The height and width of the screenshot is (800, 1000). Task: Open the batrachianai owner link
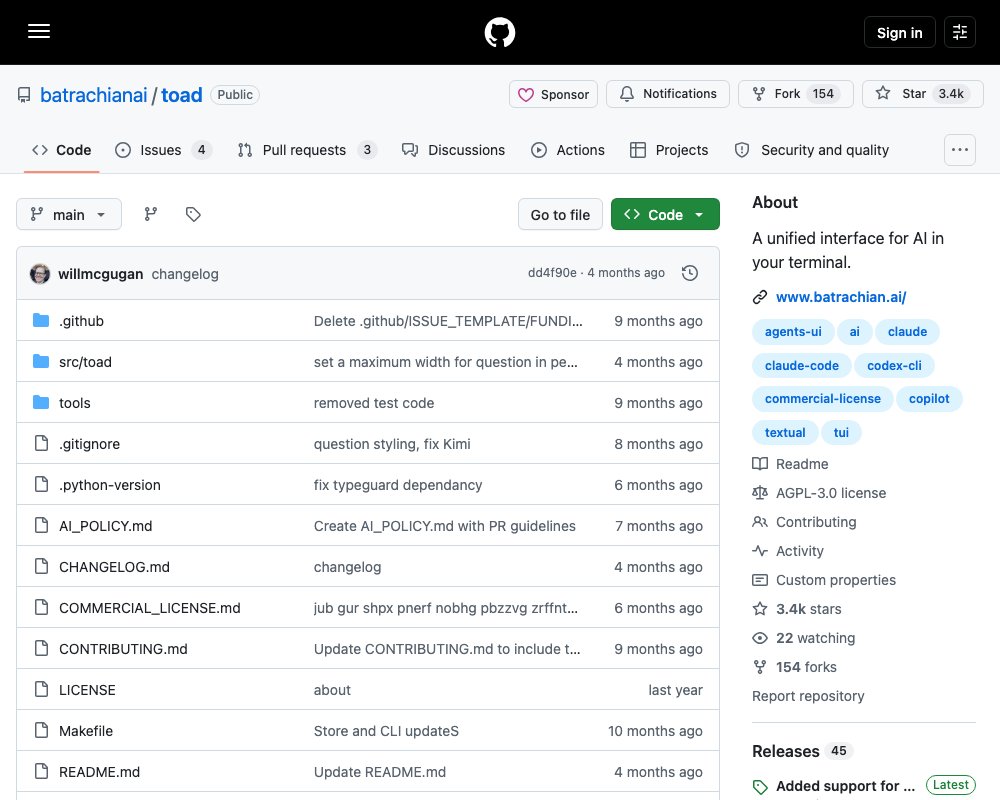point(94,95)
